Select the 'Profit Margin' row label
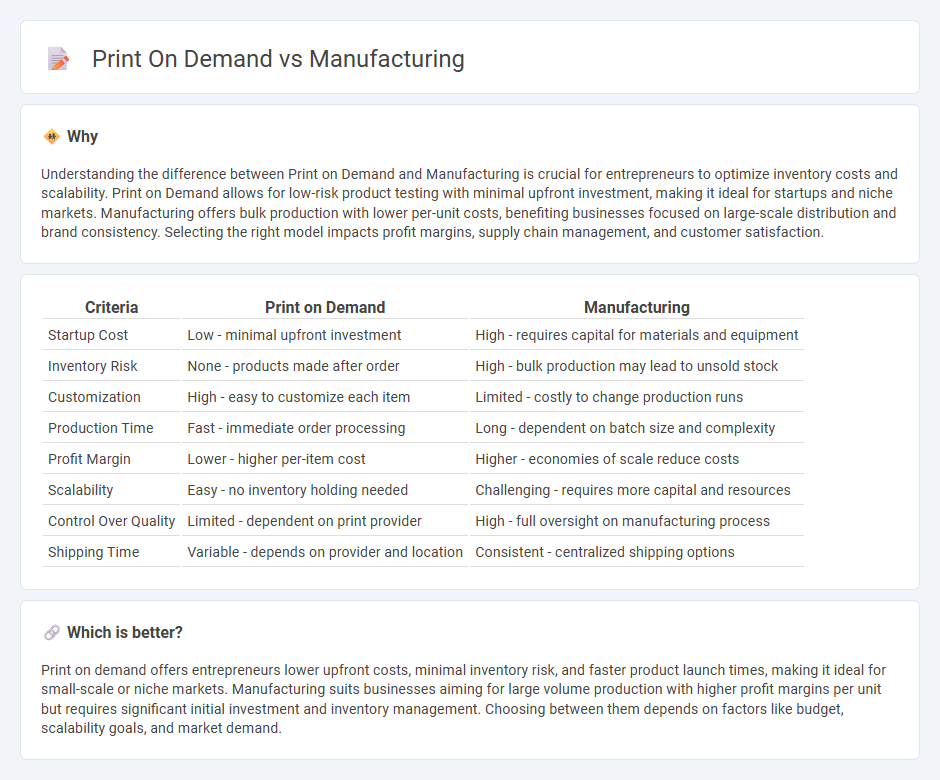Screen dimensions: 940x780 pyautogui.click(x=89, y=459)
